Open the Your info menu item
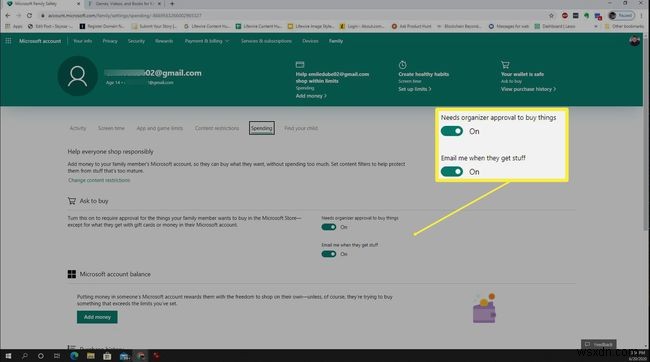Image resolution: width=650 pixels, height=362 pixels. 82,41
